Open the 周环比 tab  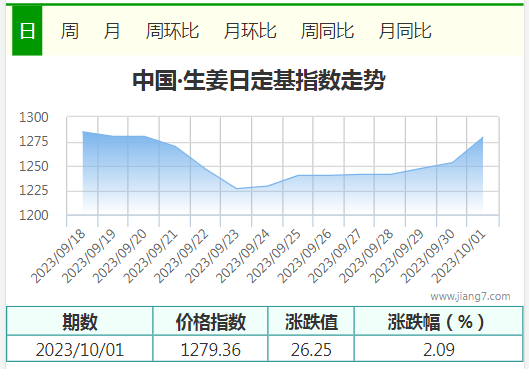pos(172,31)
